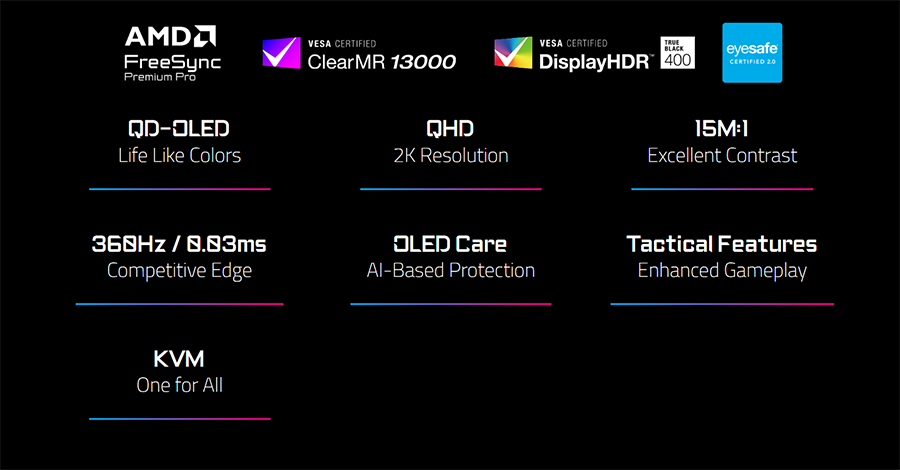Click the Competitive Edge subtitle
900x470 pixels.
tap(179, 271)
